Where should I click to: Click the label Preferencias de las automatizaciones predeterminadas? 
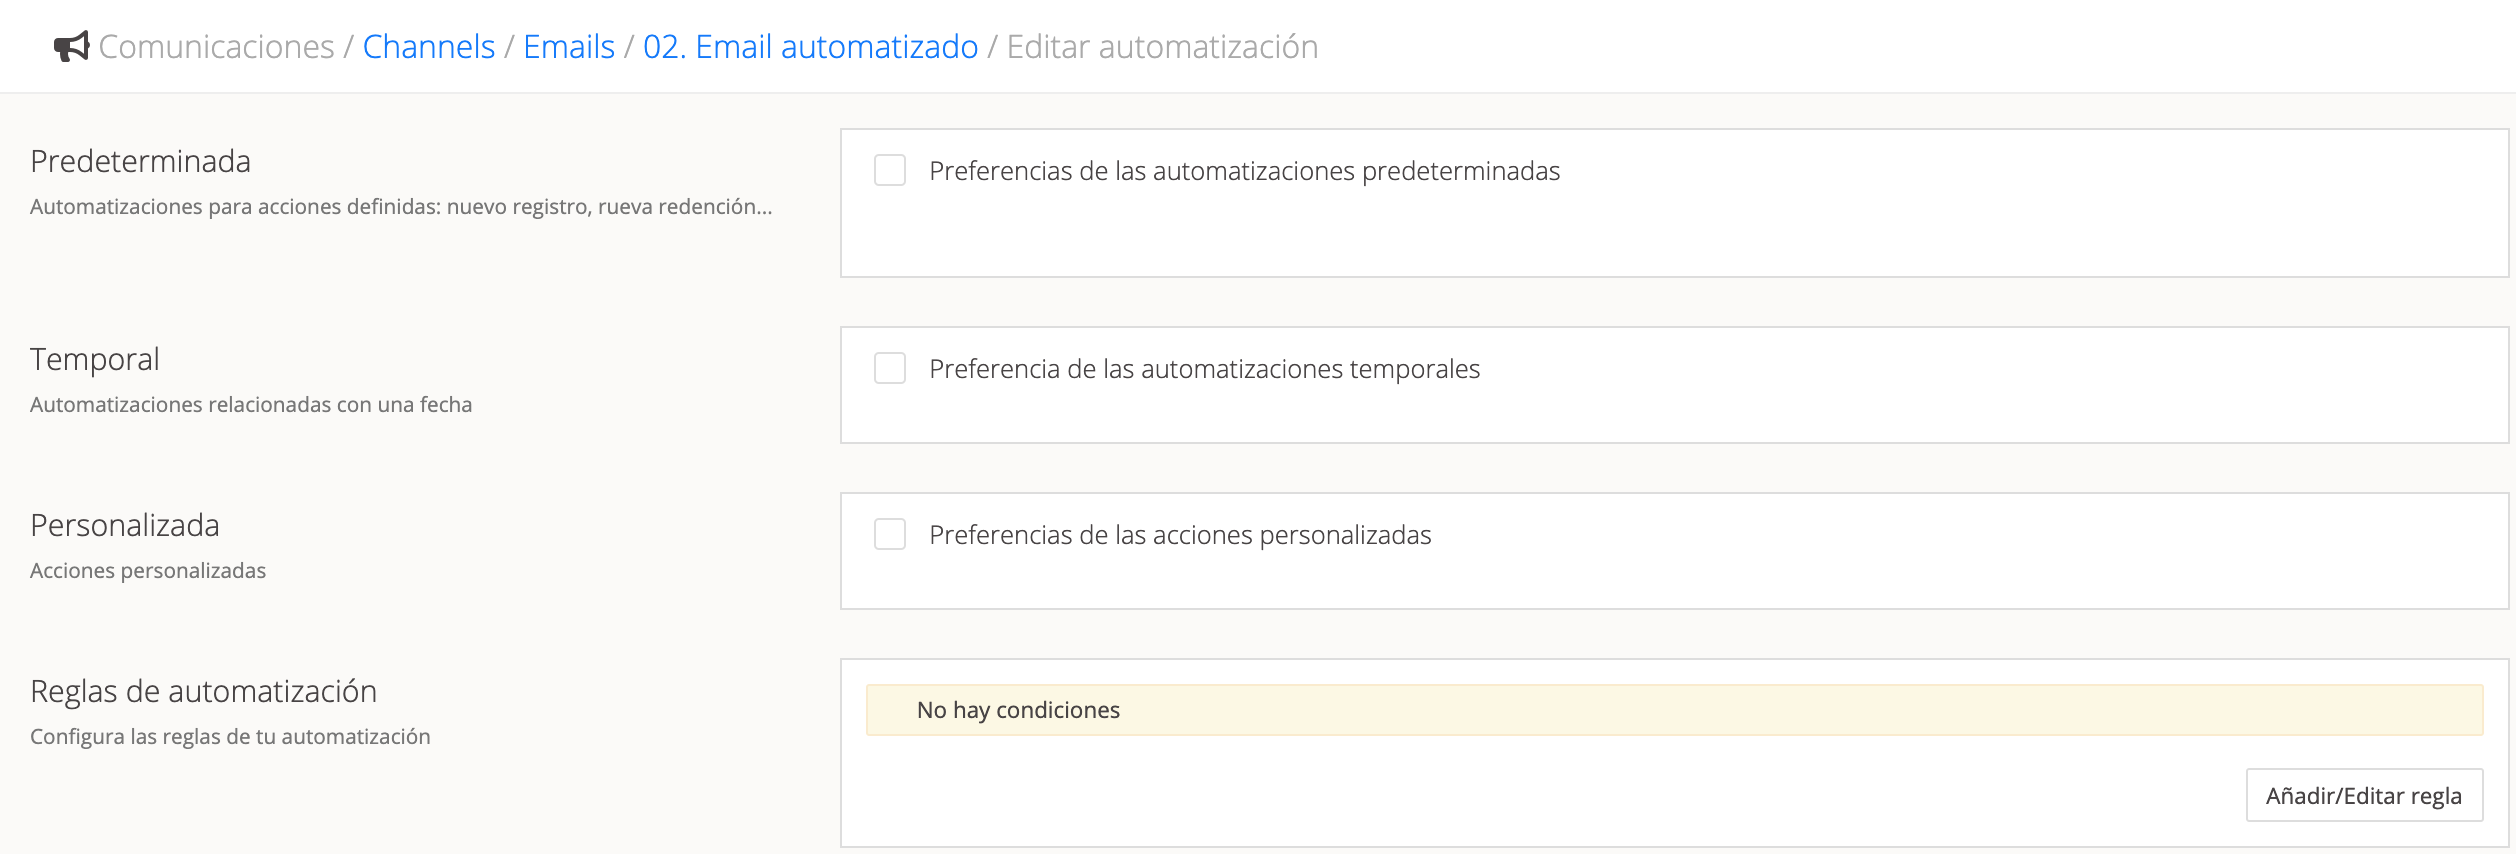[x=1244, y=171]
